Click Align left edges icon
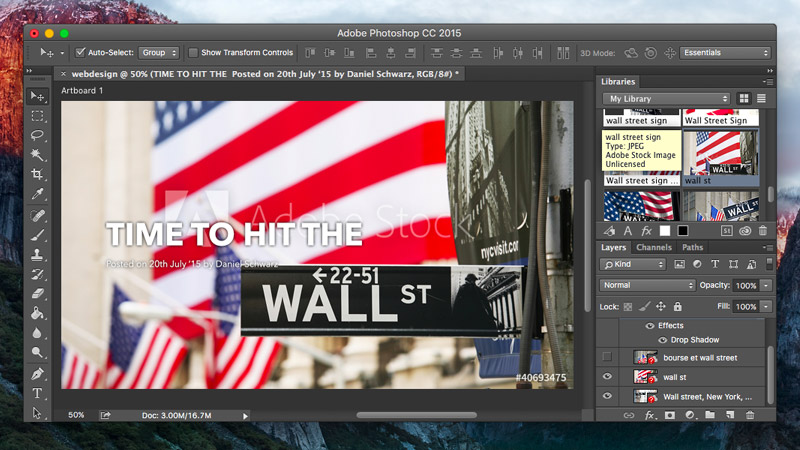Viewport: 800px width, 450px height. [x=371, y=53]
